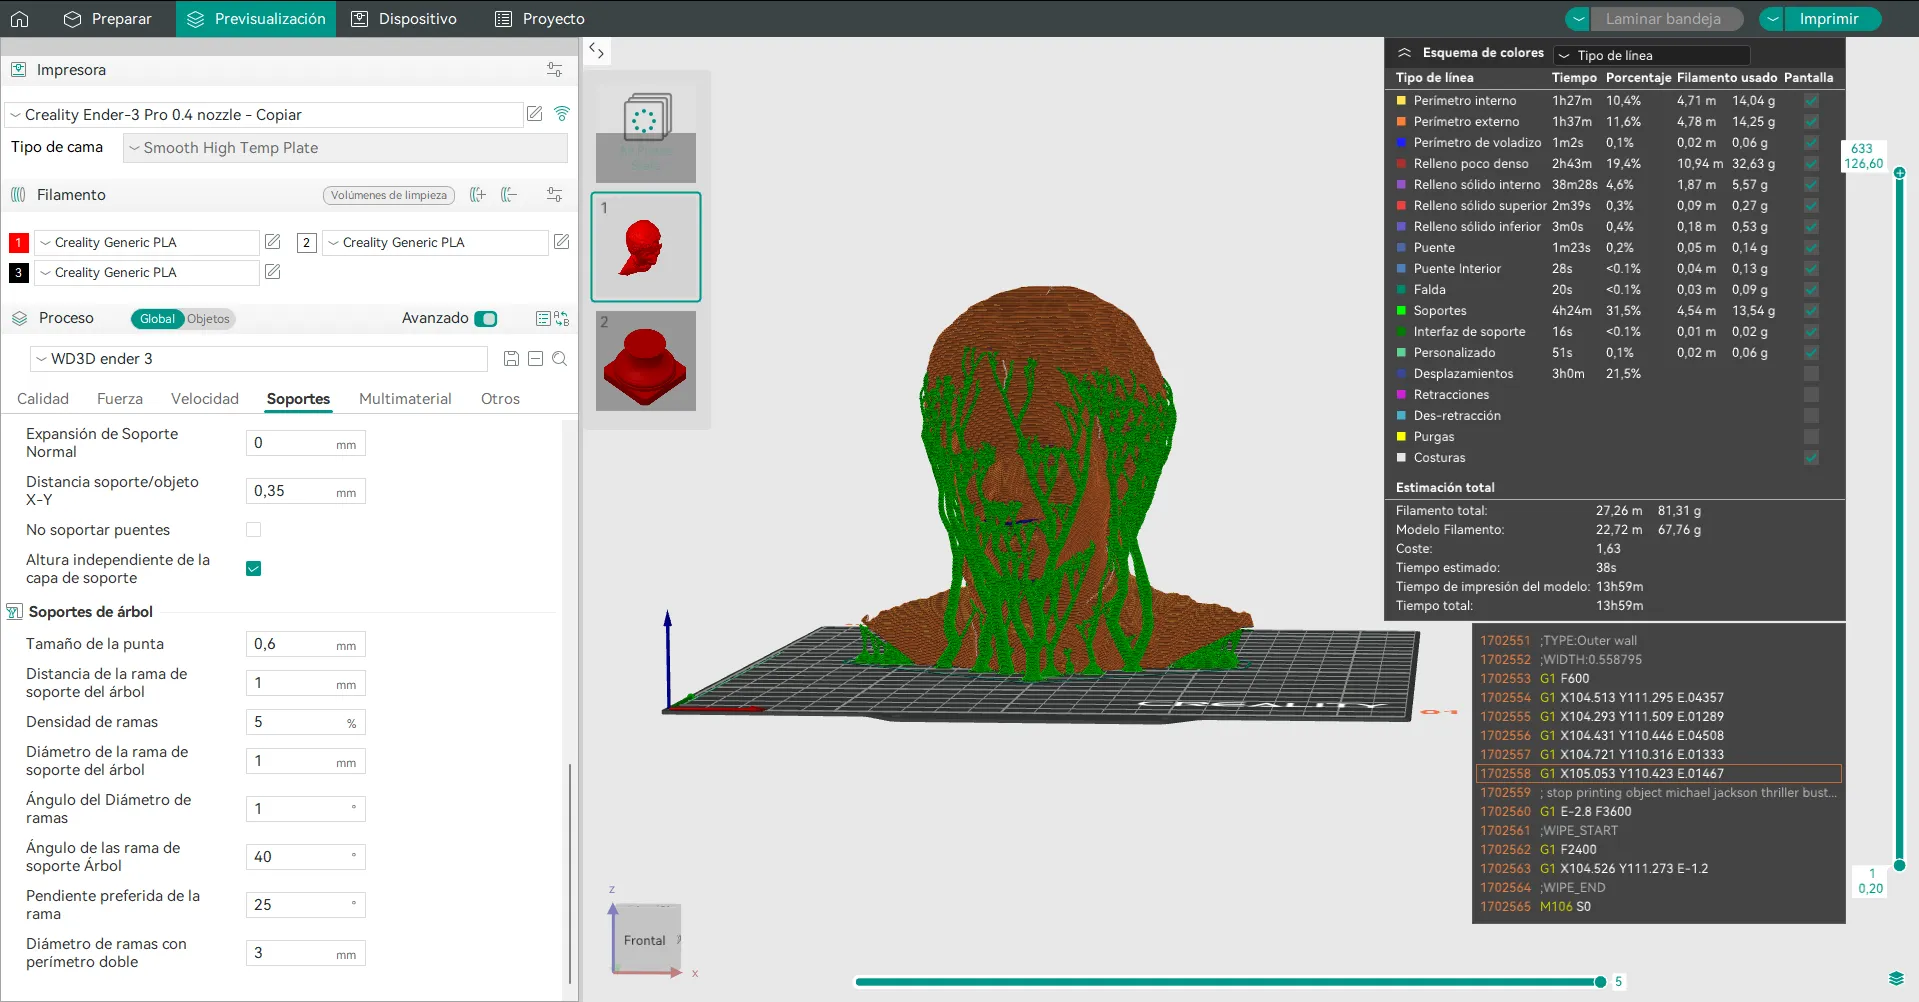Collapse the side panel with arrows icon
The image size is (1919, 1002).
tap(597, 50)
